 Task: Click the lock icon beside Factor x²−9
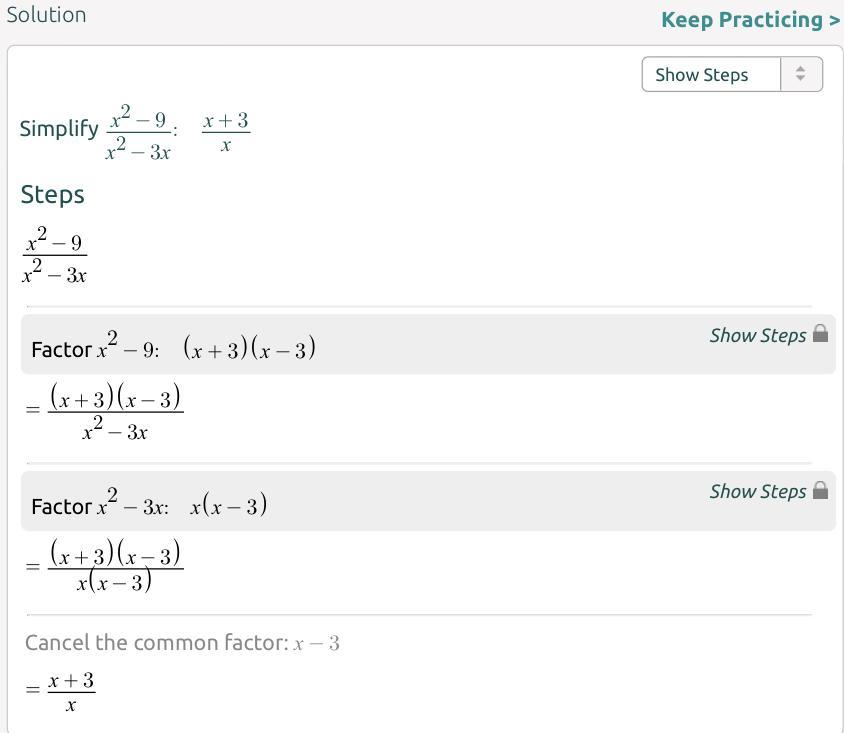click(821, 334)
